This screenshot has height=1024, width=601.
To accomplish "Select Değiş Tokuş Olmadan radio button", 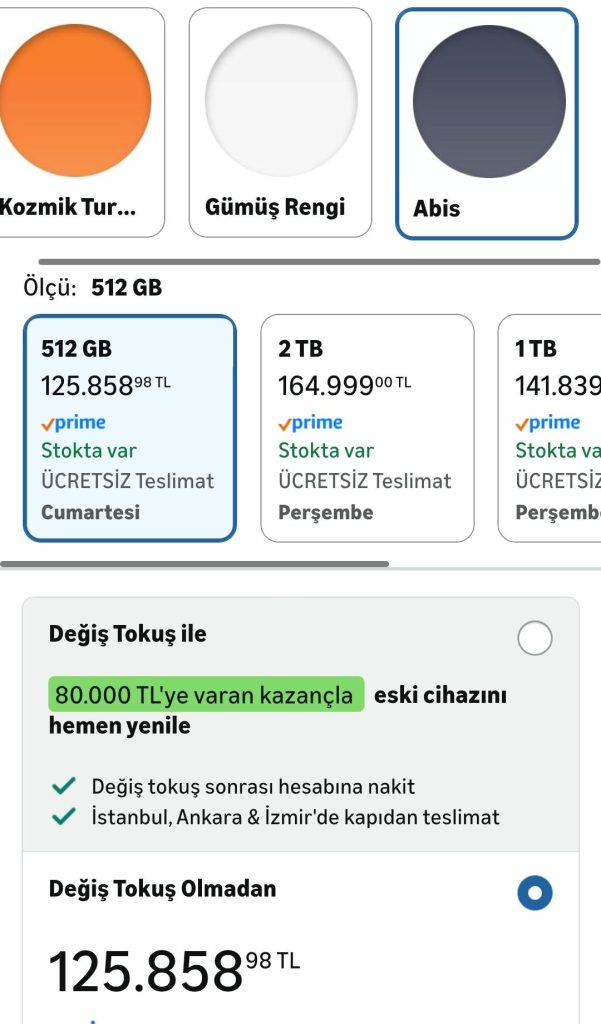I will click(535, 893).
